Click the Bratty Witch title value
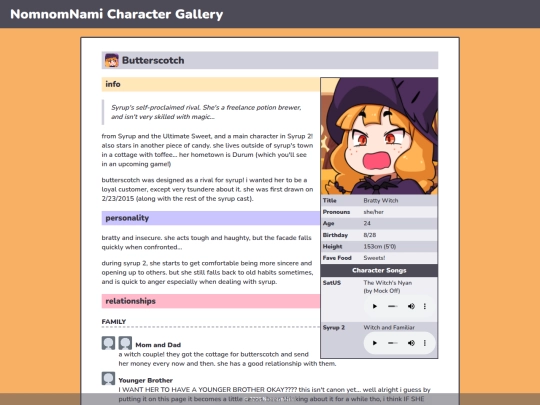Viewport: 540px width, 405px height. (x=381, y=200)
